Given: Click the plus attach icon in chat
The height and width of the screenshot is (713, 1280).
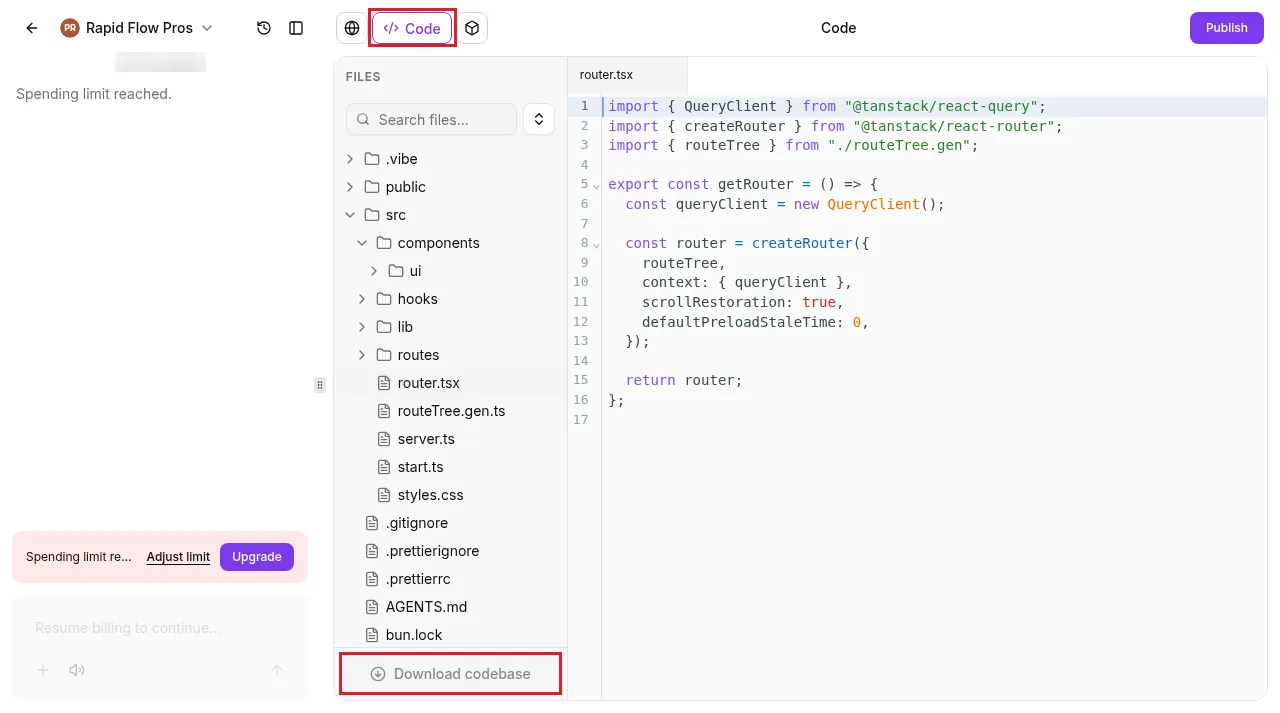Looking at the screenshot, I should (43, 670).
